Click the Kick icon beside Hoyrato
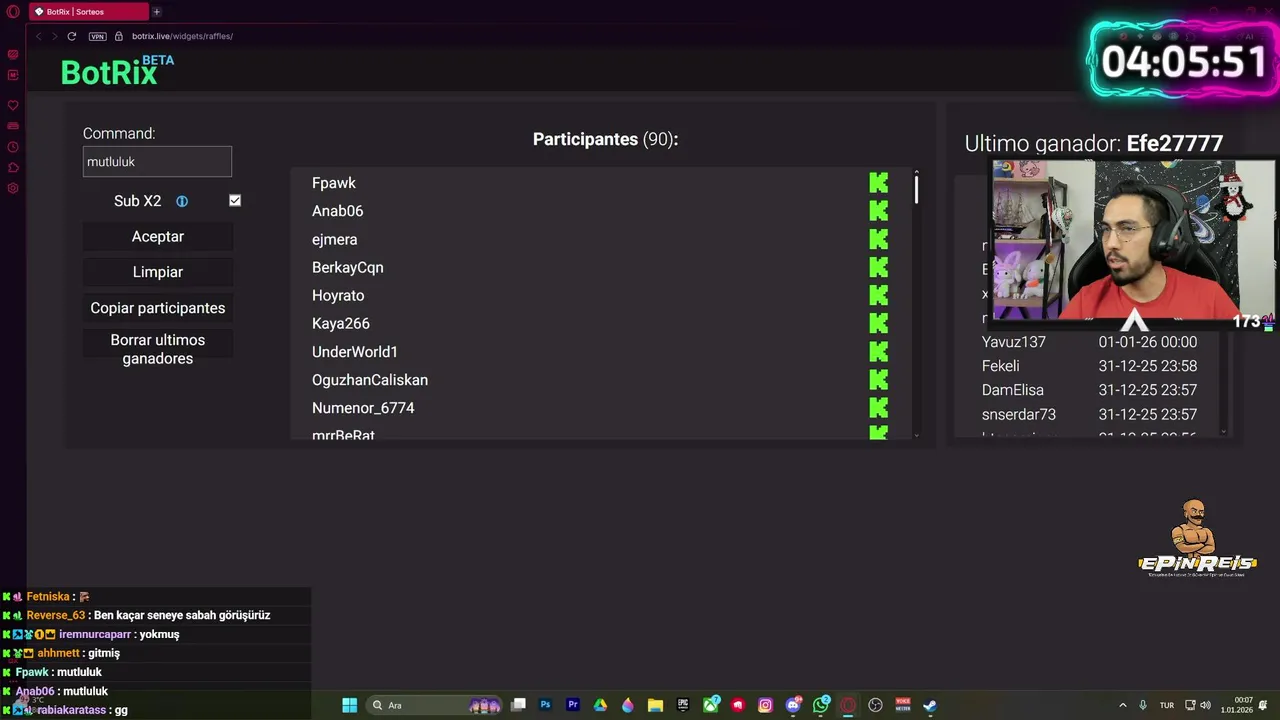The height and width of the screenshot is (720, 1280). (x=878, y=295)
